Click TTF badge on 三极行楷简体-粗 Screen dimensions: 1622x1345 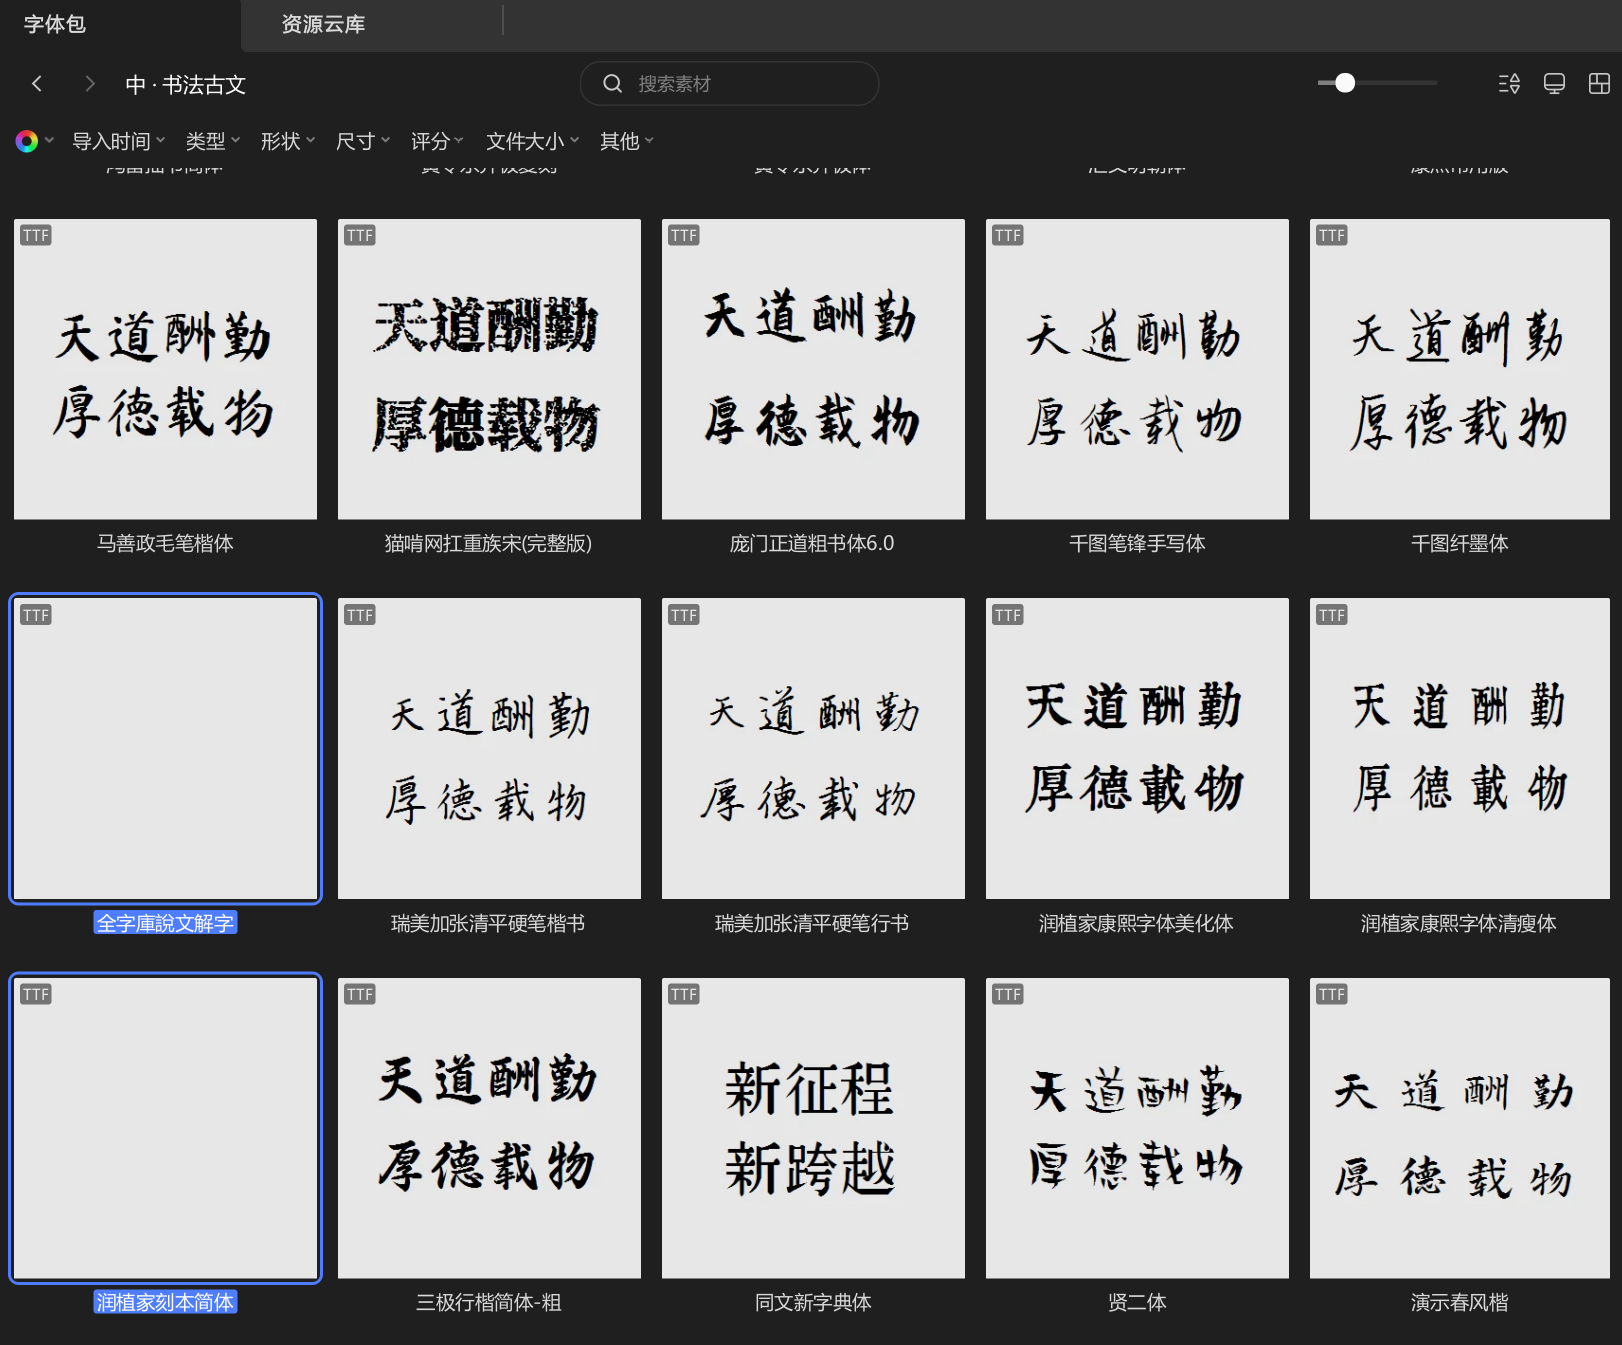(360, 994)
